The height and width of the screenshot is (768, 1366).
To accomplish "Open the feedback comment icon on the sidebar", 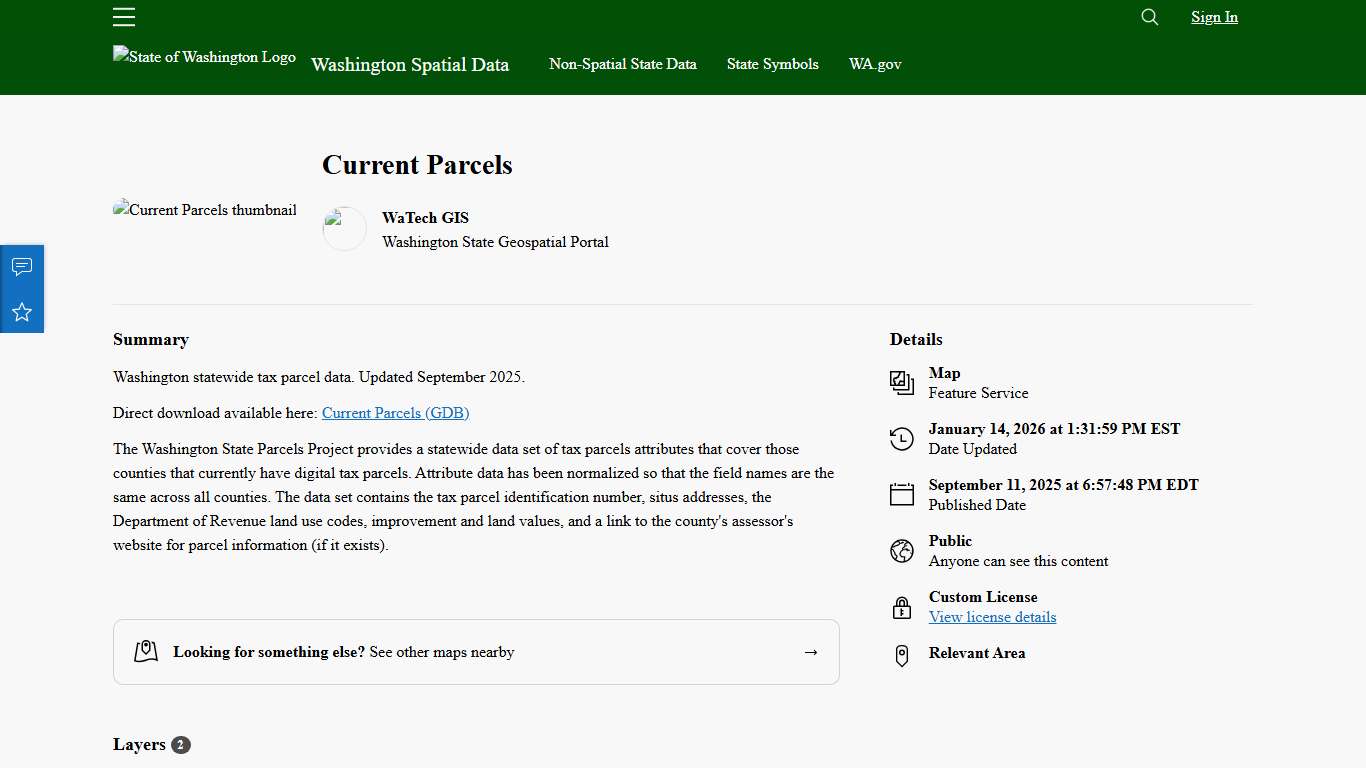I will pos(22,266).
